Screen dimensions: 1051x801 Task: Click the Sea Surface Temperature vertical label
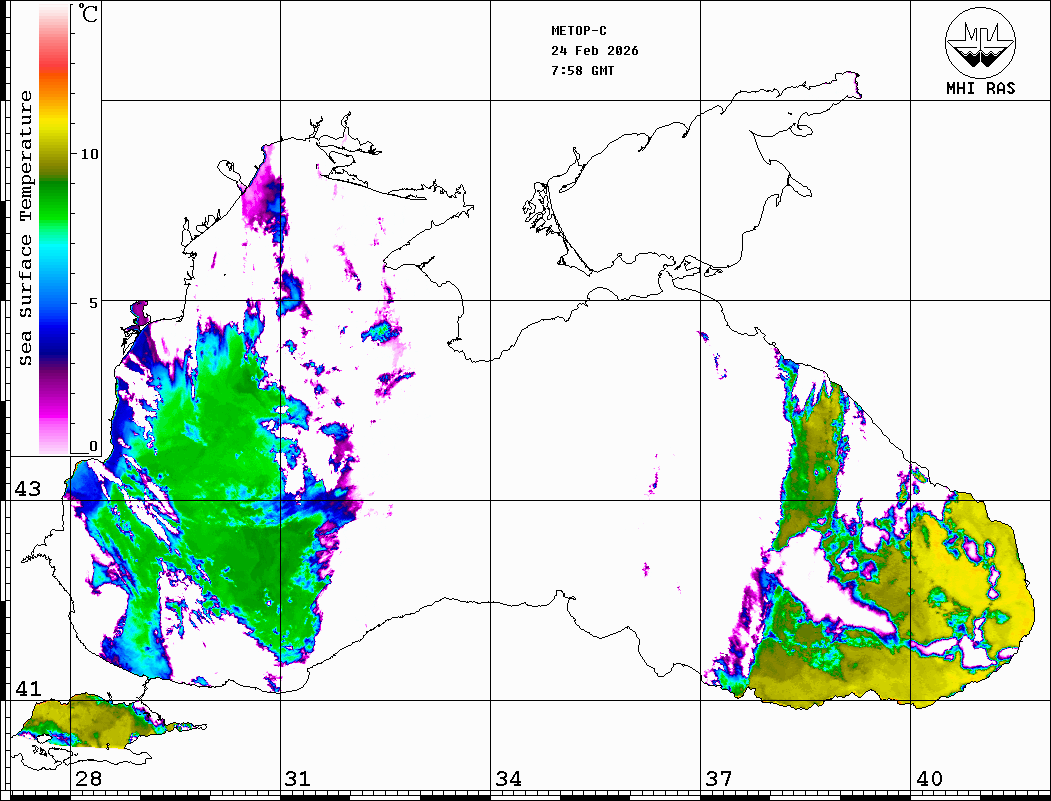click(x=26, y=228)
